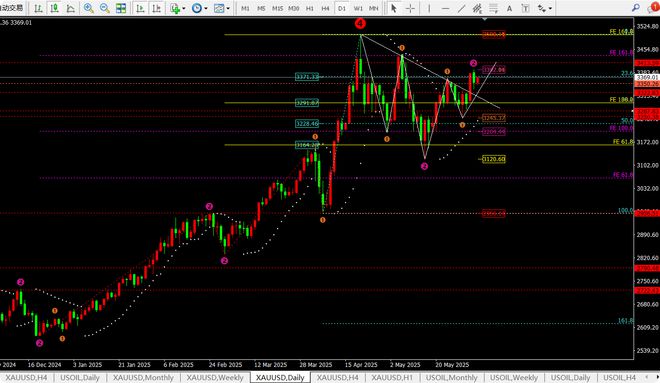The height and width of the screenshot is (383, 660).
Task: Click the auto trading button
Action: [12, 8]
